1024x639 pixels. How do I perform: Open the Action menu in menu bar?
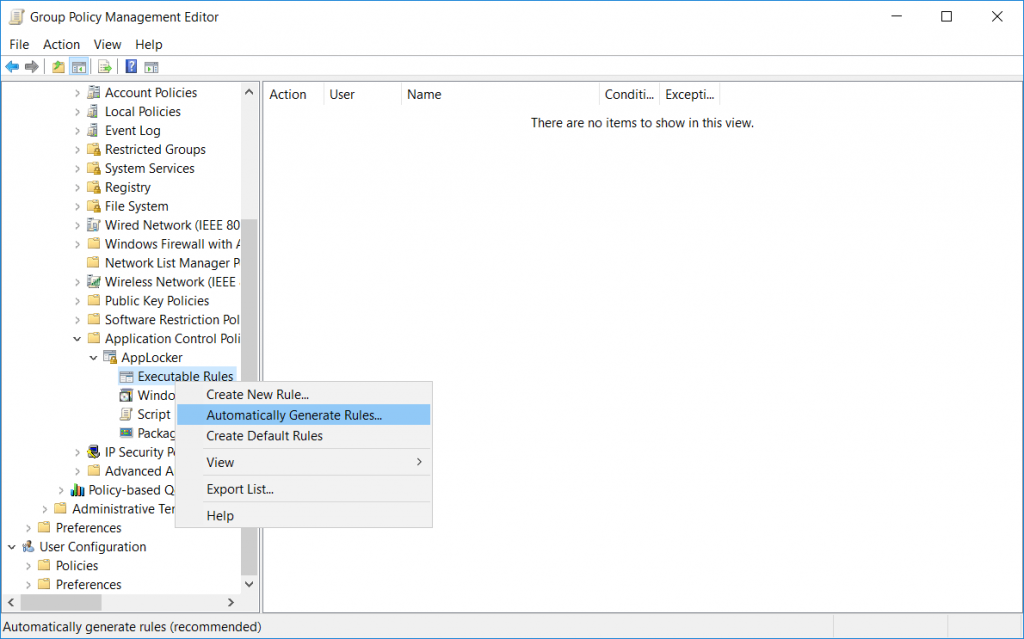pyautogui.click(x=61, y=44)
